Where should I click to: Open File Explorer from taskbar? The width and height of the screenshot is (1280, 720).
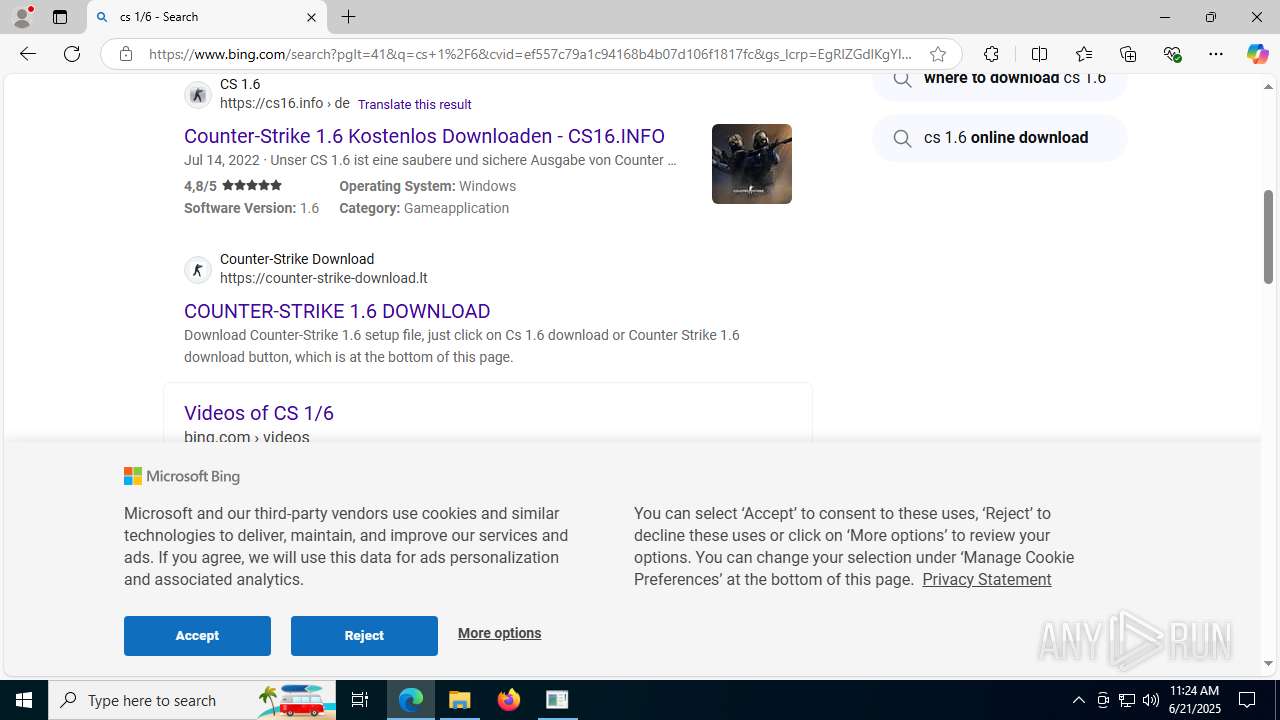coord(460,700)
